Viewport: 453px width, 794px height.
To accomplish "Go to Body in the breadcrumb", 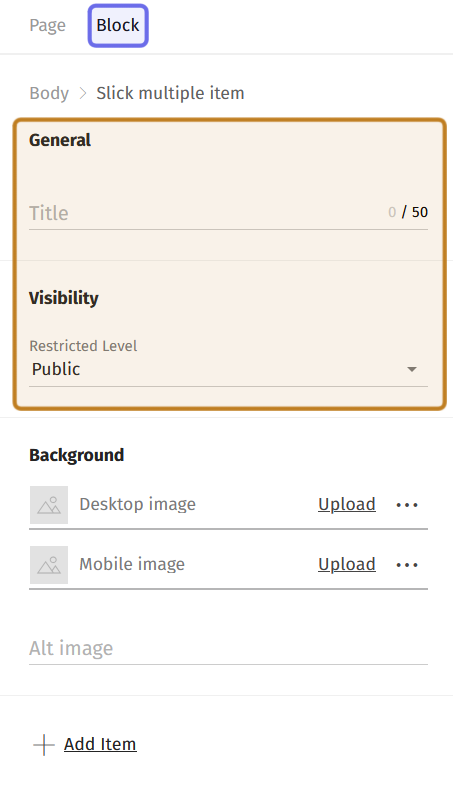I will click(x=49, y=93).
